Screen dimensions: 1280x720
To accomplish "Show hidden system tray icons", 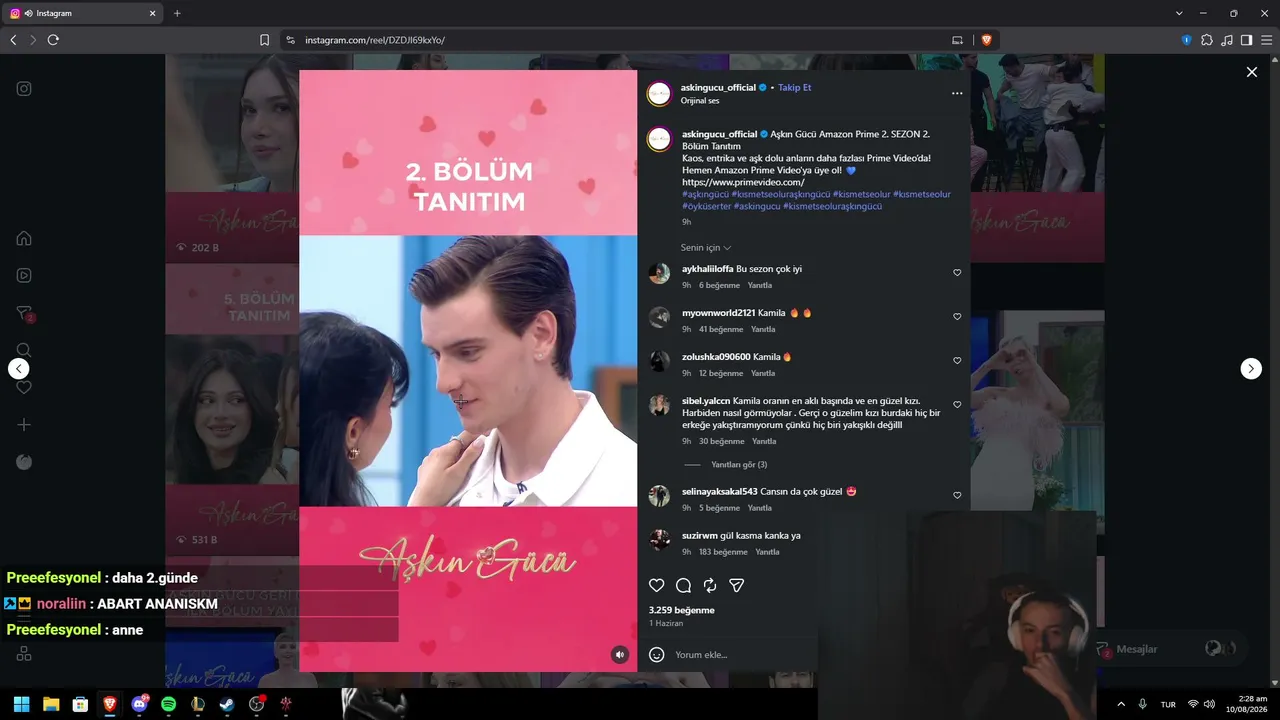I will pos(1121,704).
